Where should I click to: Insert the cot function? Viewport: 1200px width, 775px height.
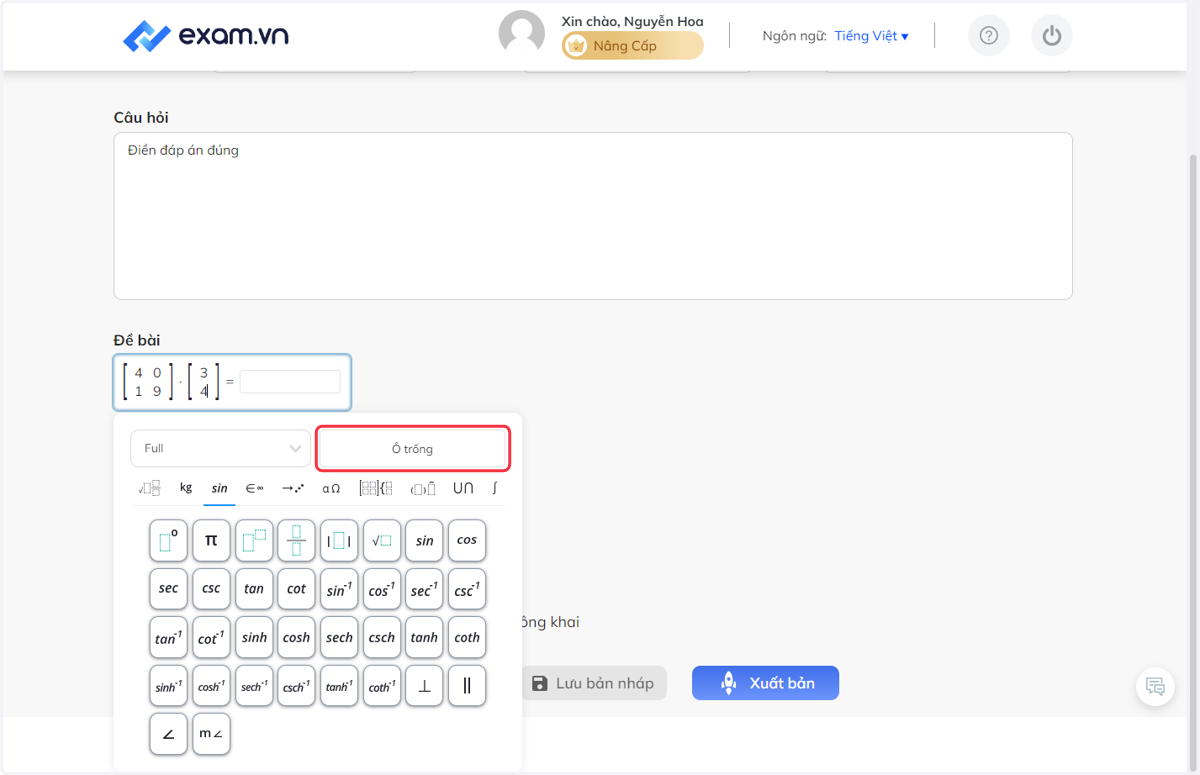(x=296, y=589)
